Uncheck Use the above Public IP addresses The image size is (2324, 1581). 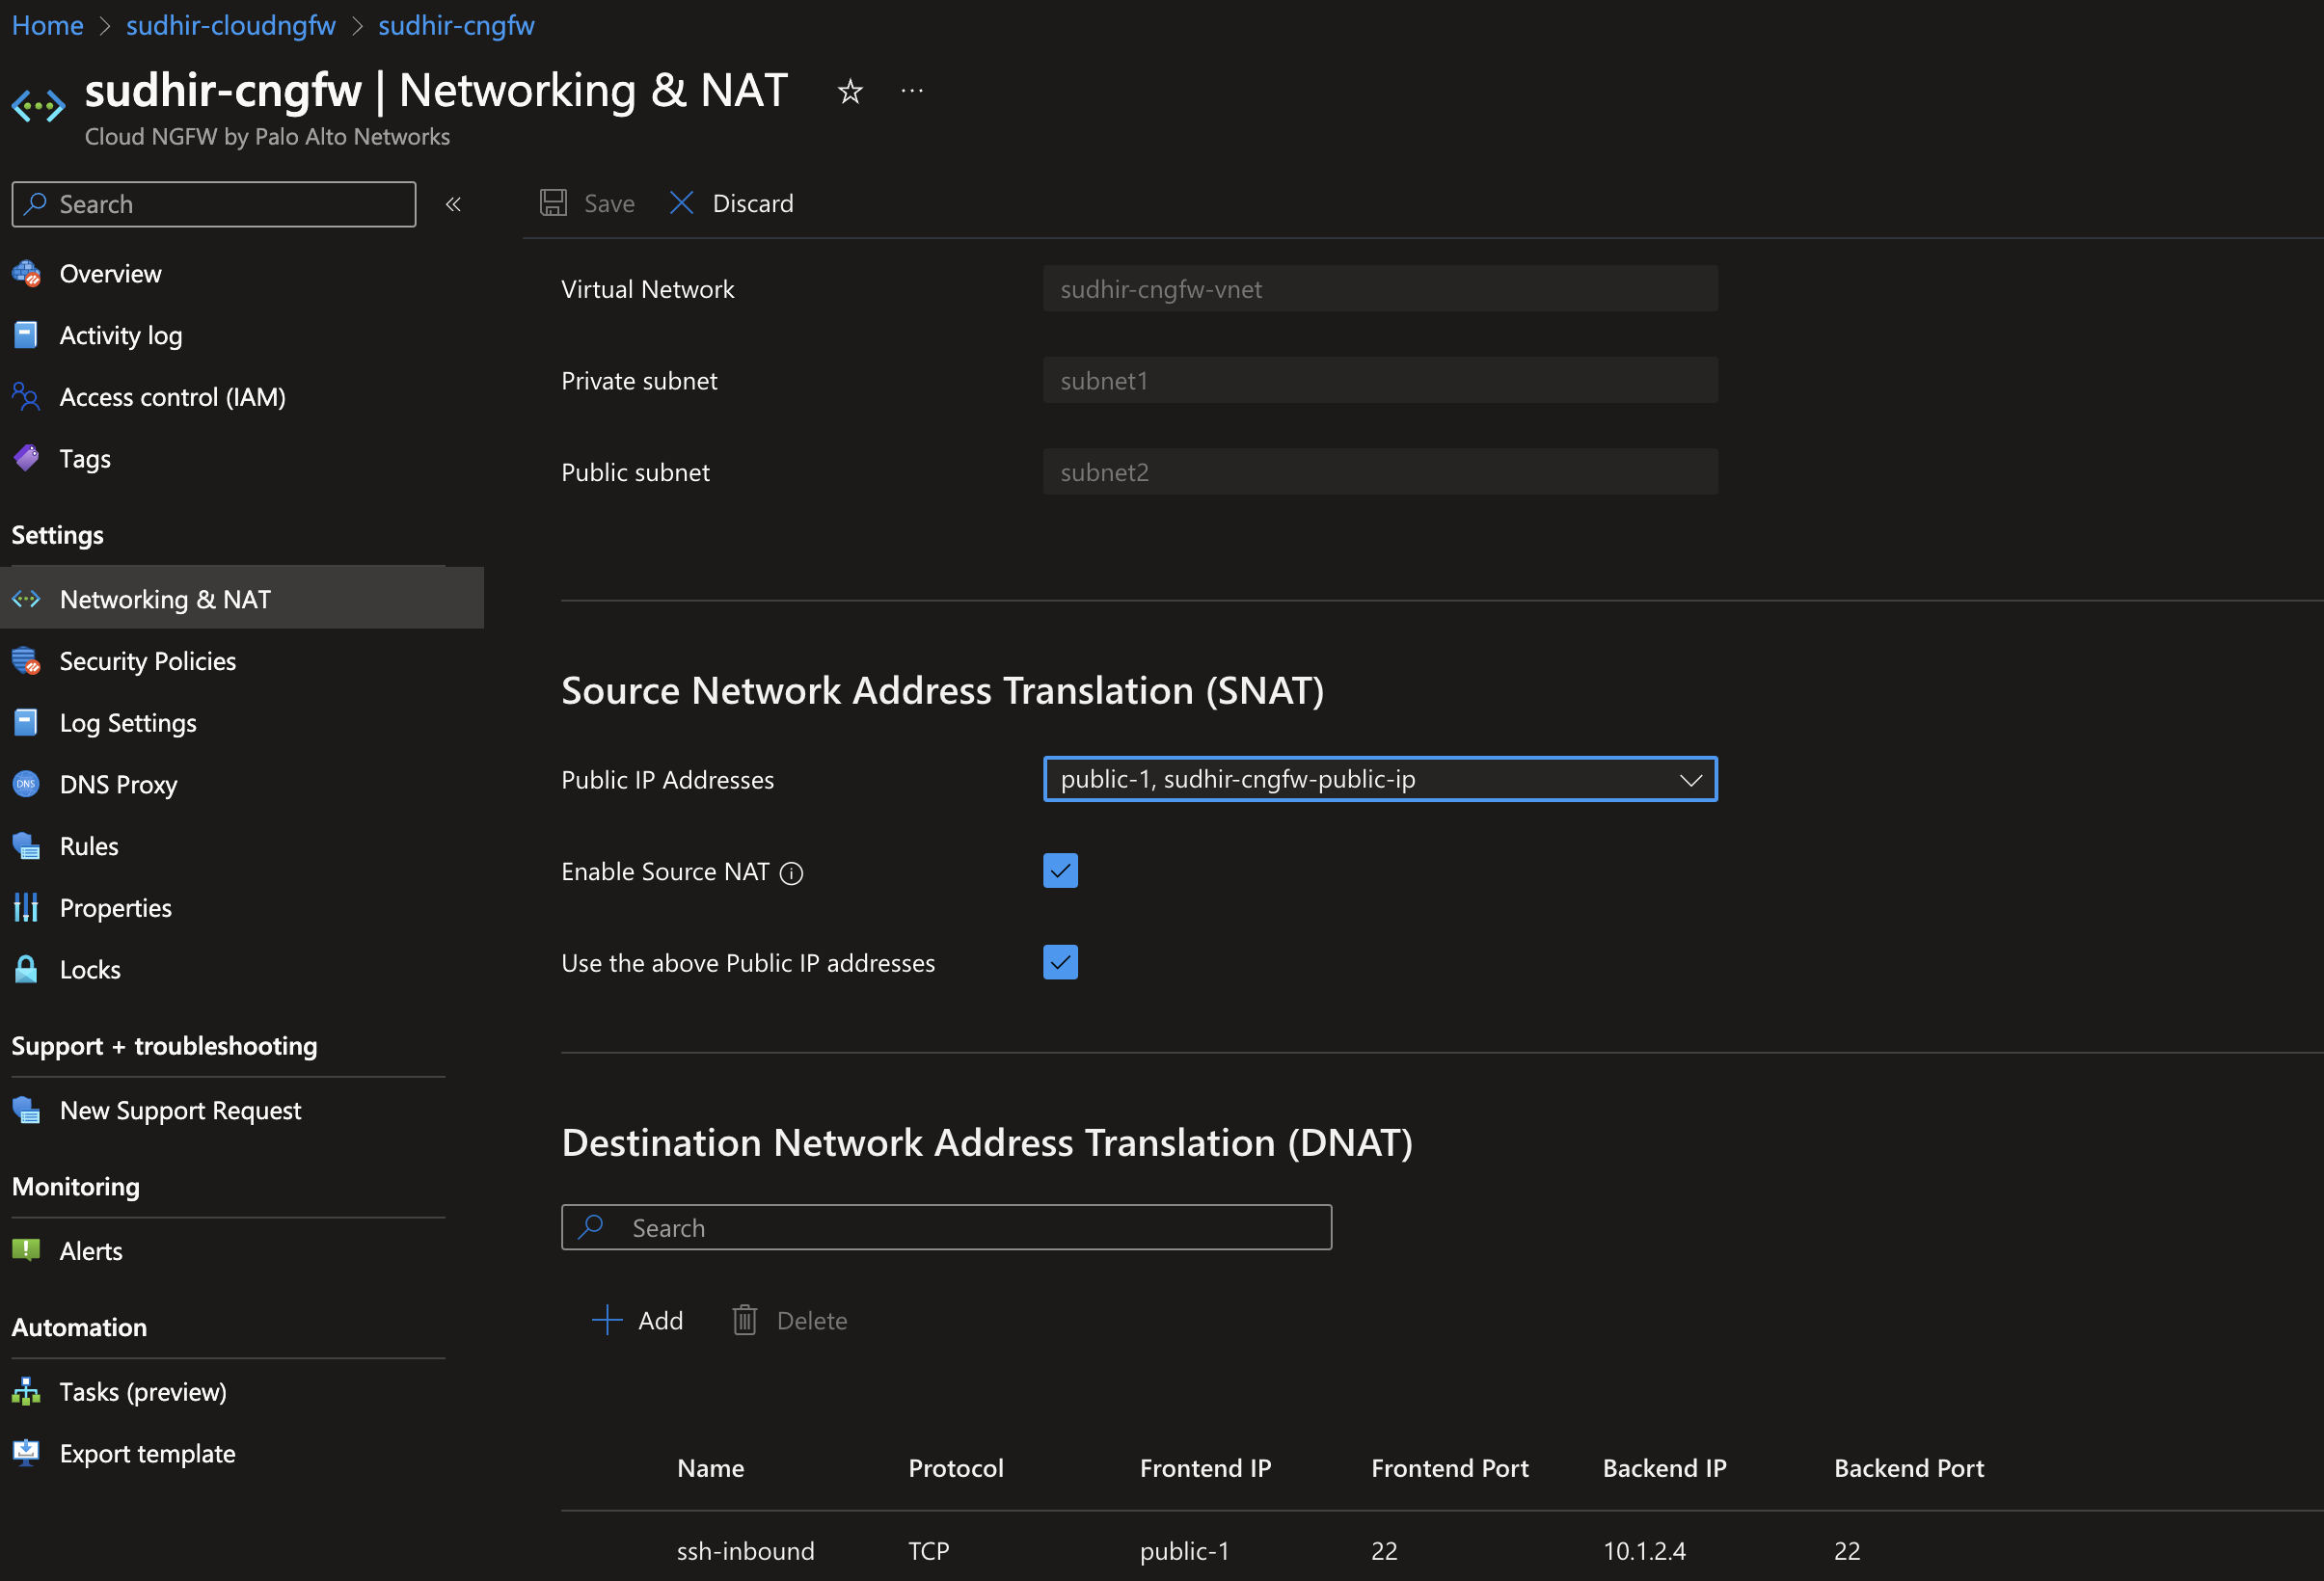pos(1059,962)
